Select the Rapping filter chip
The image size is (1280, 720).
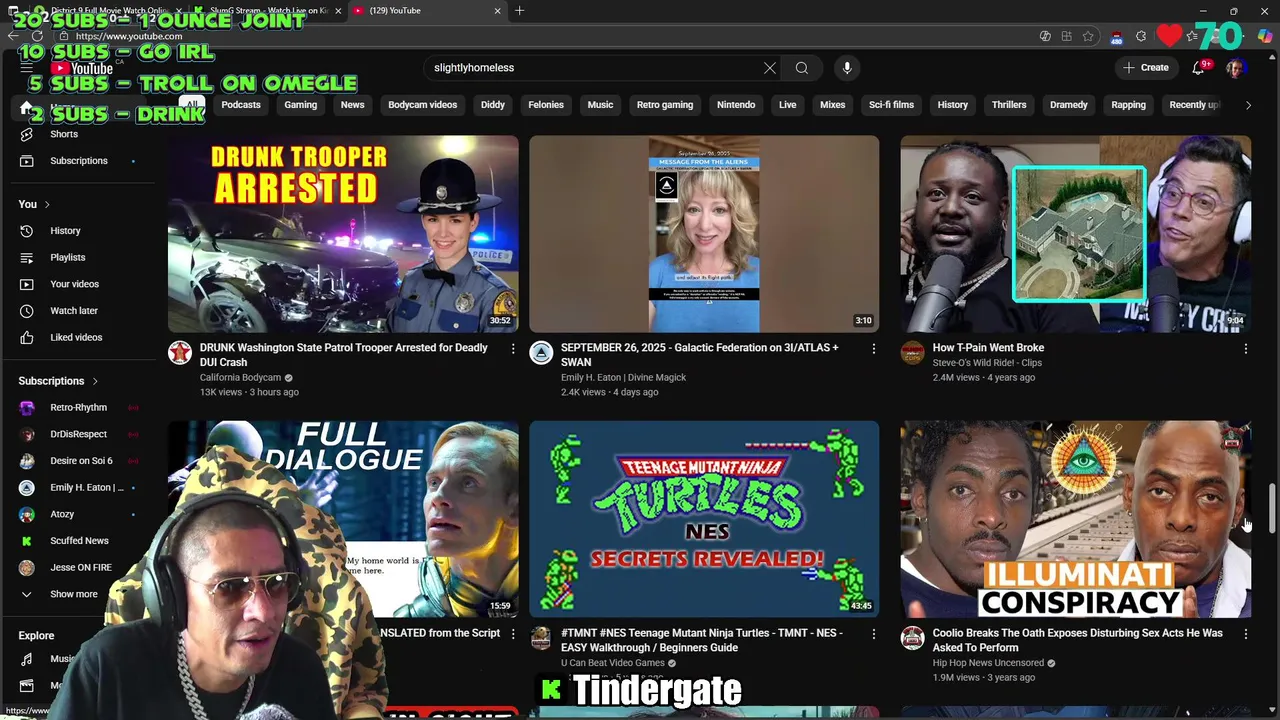(1129, 105)
